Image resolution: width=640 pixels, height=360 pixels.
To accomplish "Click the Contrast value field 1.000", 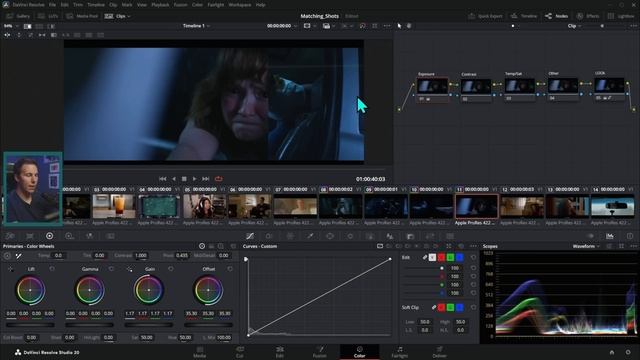I will click(140, 256).
